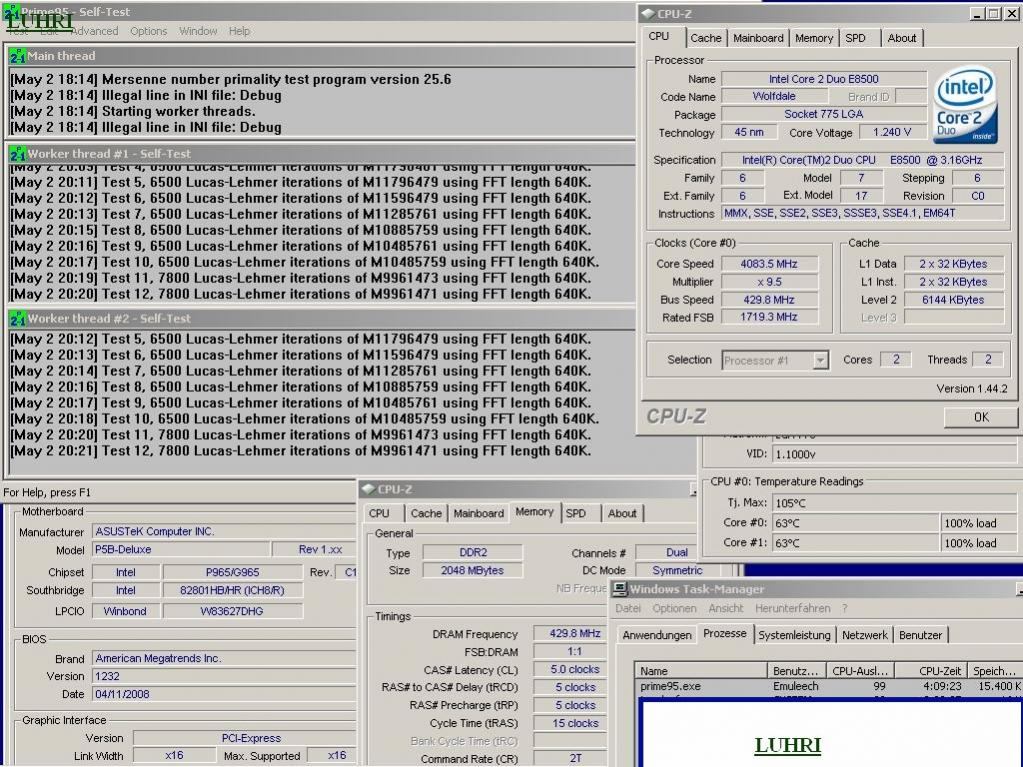Click the memory Type field DDR2
This screenshot has width=1023, height=767.
(472, 552)
